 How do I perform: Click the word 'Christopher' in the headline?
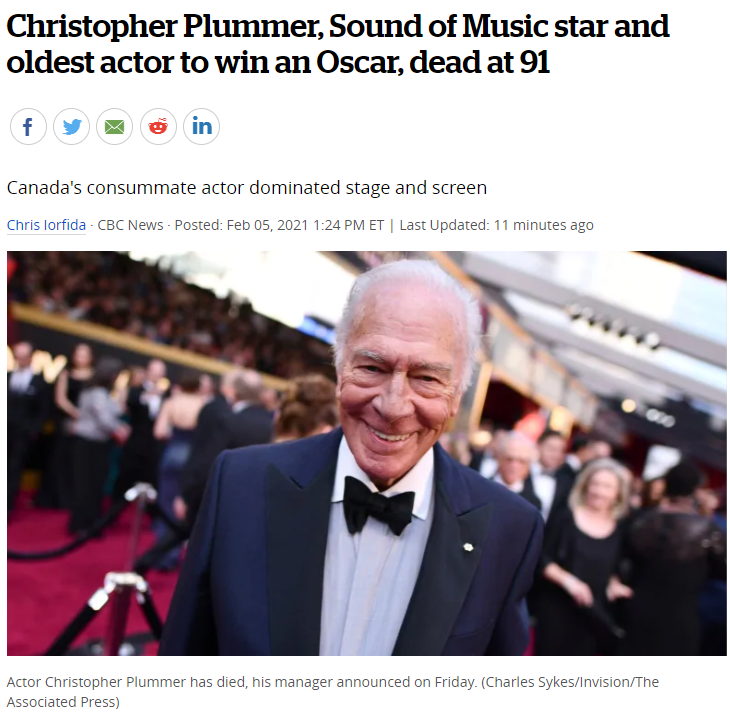pos(92,28)
